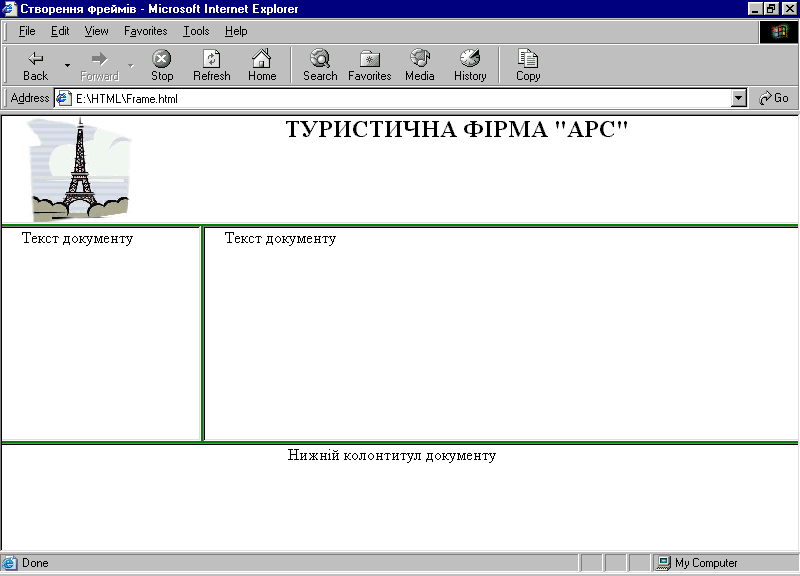Click the IE icon in the status bar

9,563
